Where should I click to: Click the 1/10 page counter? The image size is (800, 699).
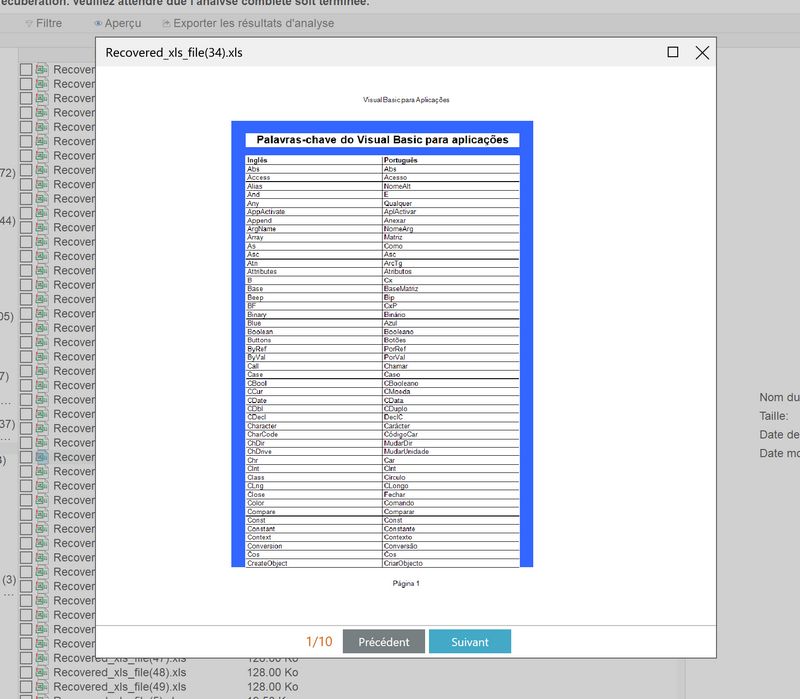pos(319,641)
